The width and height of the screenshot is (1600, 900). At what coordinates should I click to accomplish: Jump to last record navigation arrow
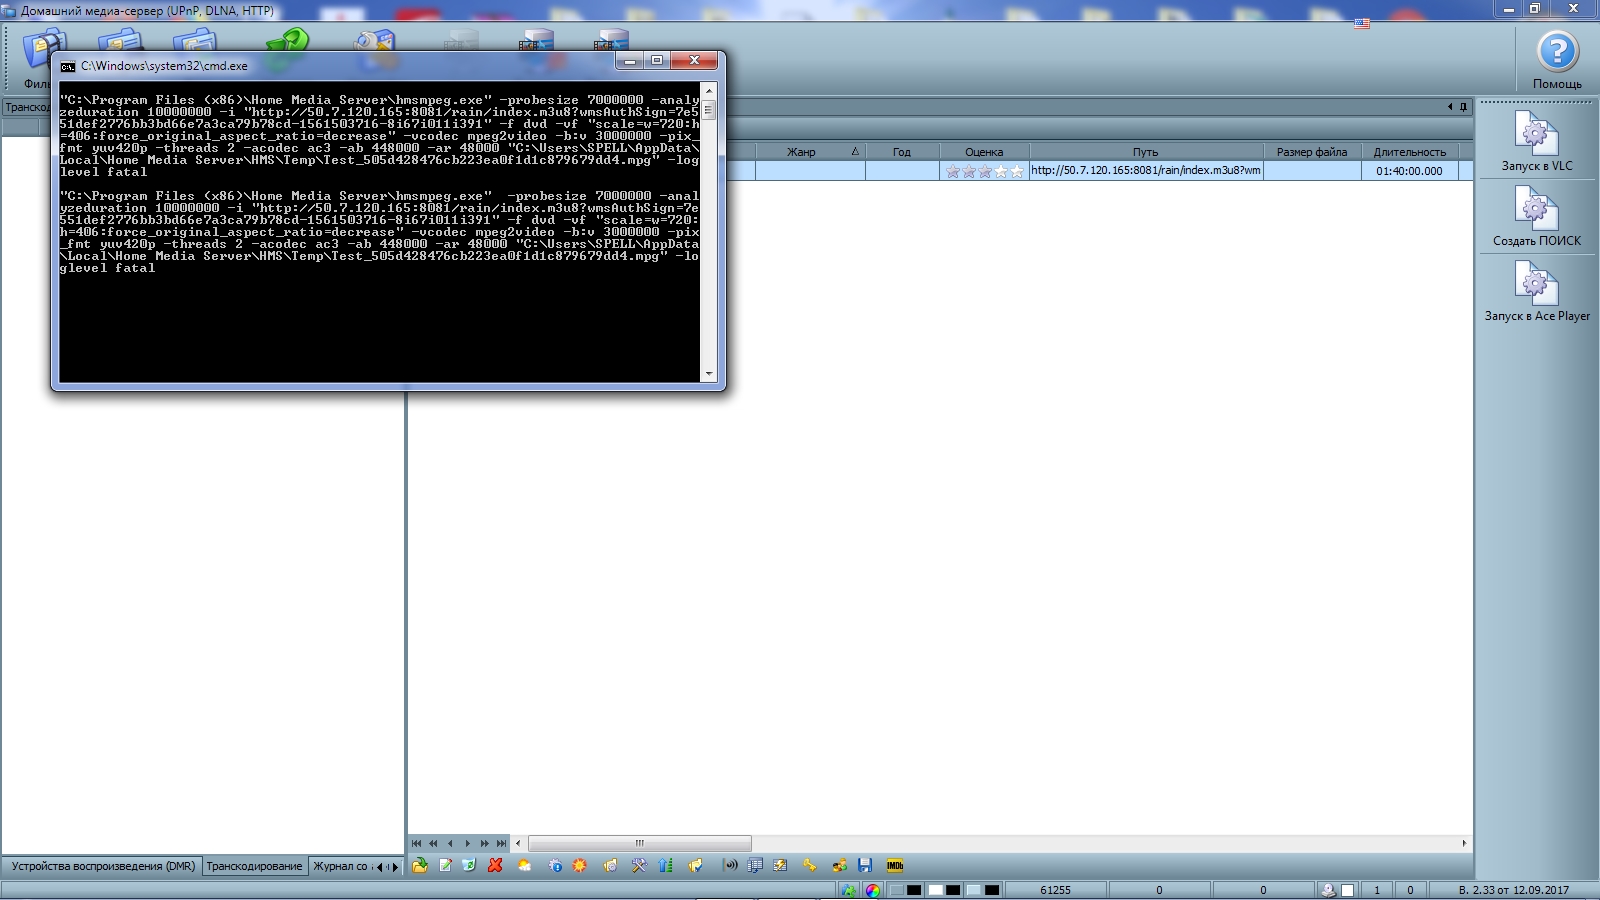tap(501, 844)
